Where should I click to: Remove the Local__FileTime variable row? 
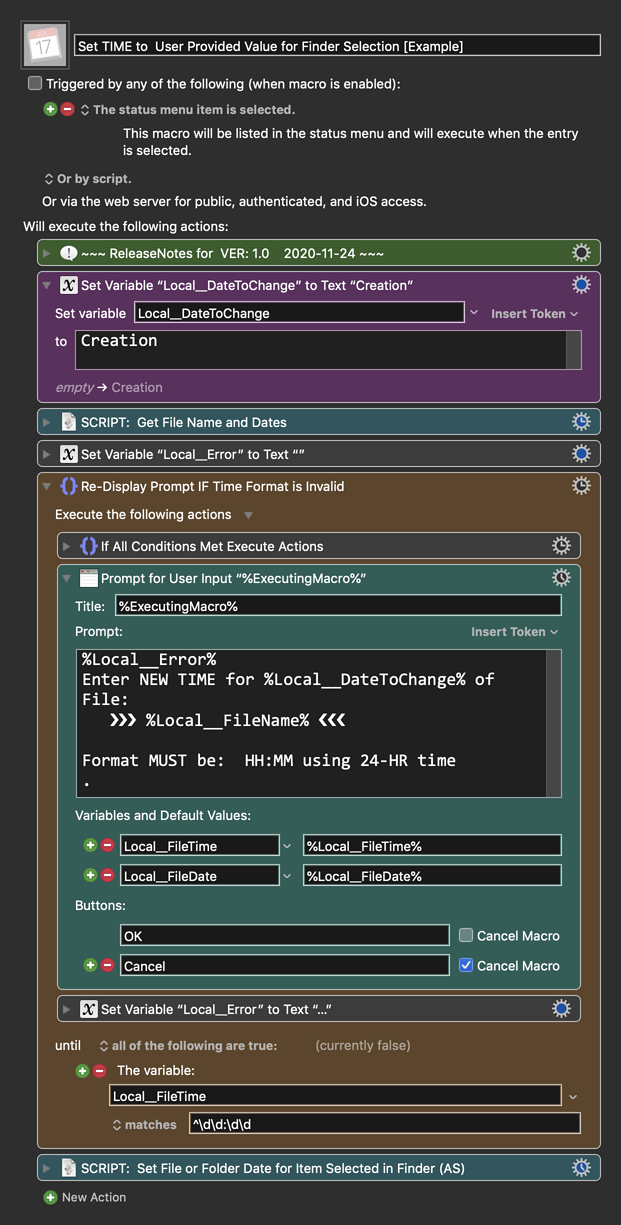(107, 846)
